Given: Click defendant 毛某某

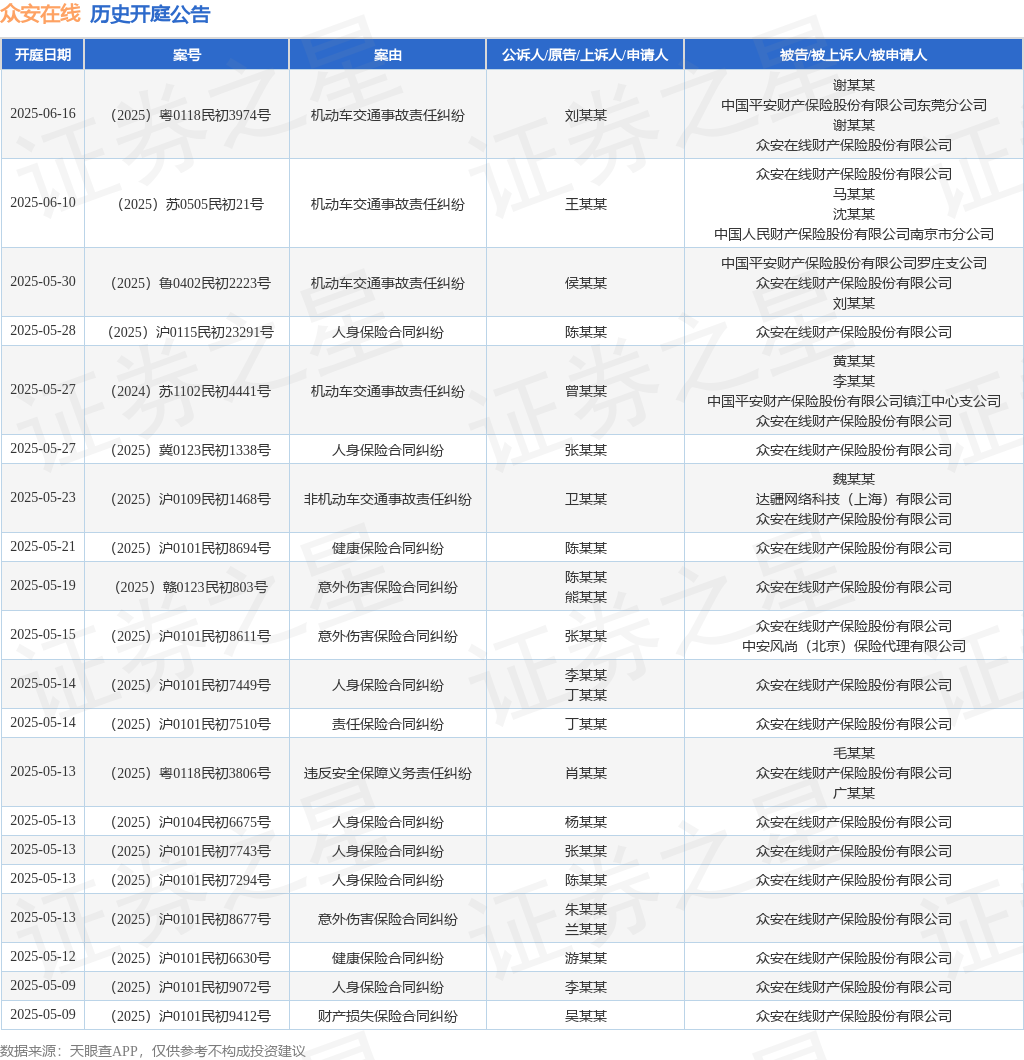Looking at the screenshot, I should 854,753.
